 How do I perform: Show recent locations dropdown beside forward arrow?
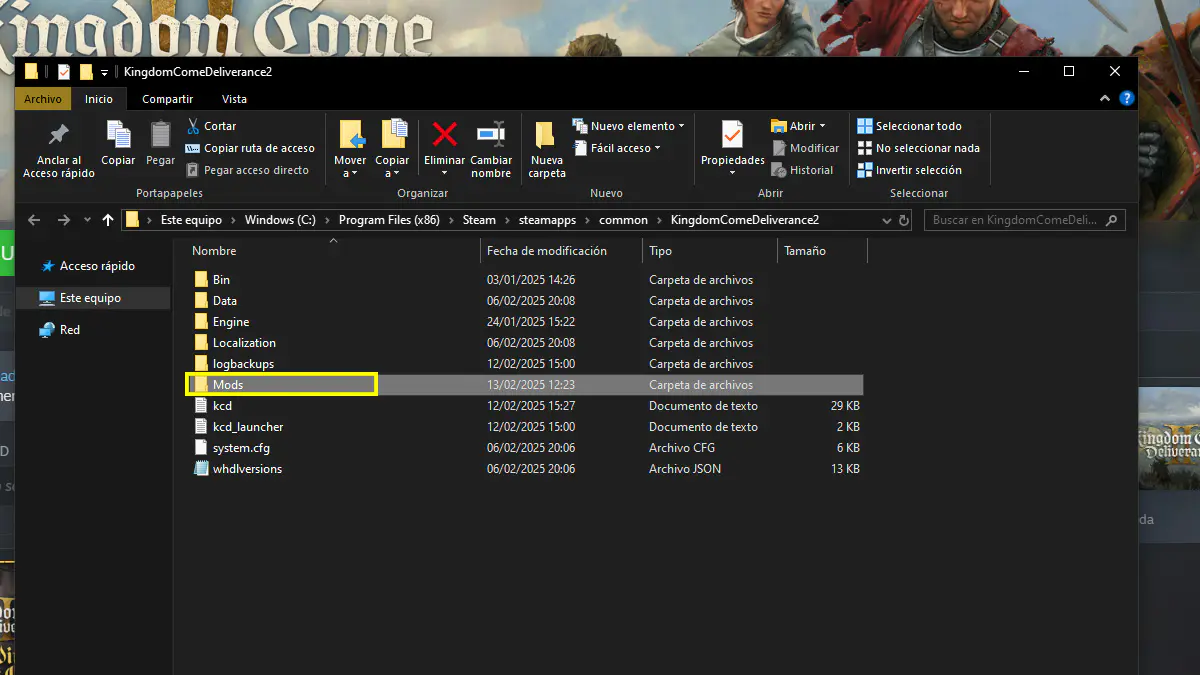click(x=86, y=220)
